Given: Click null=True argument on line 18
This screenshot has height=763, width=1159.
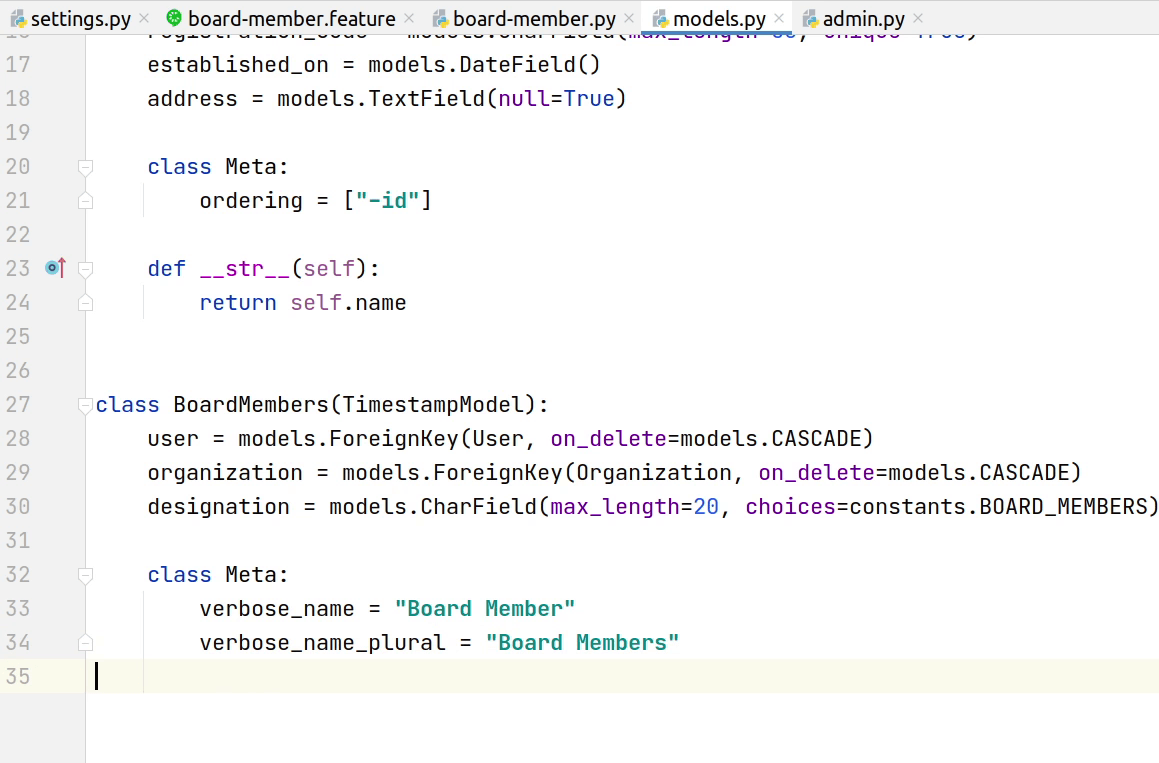Looking at the screenshot, I should (x=556, y=99).
